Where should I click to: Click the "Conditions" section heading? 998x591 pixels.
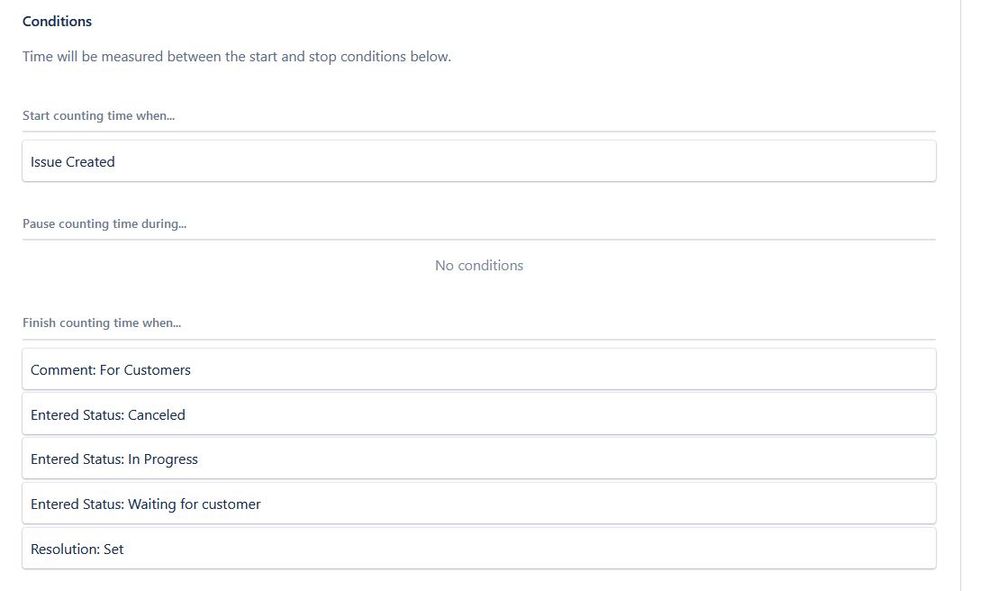57,20
